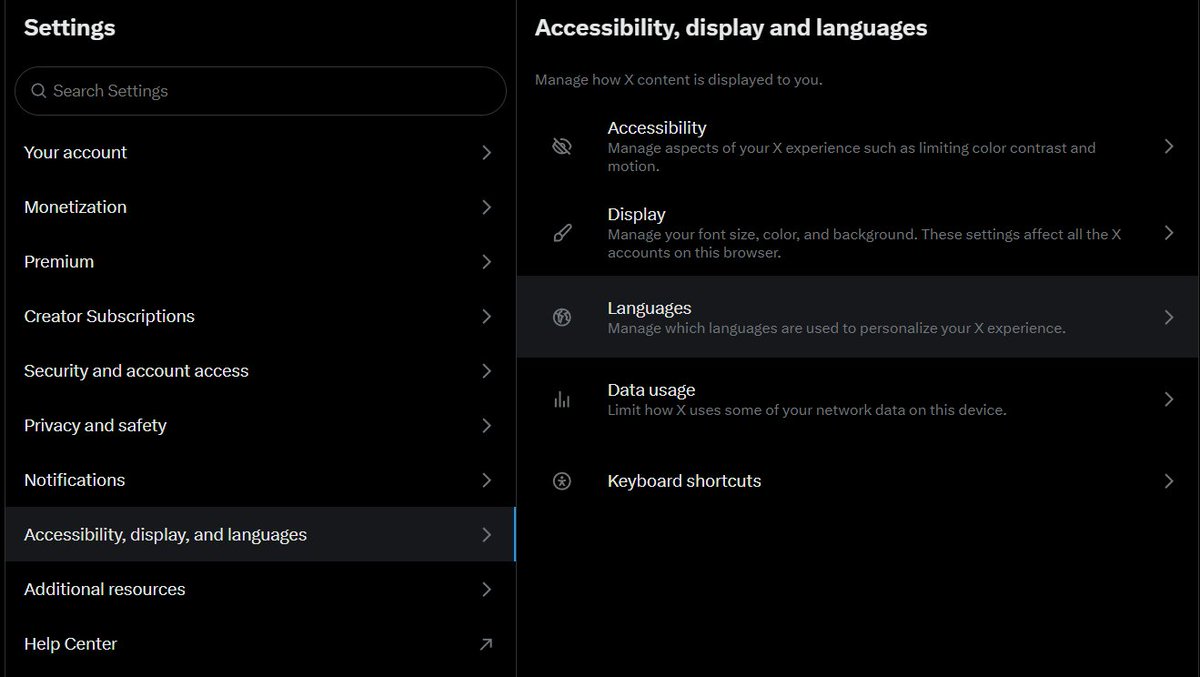Click 'Accessibility, display and languages' page heading
1200x677 pixels.
(x=731, y=28)
